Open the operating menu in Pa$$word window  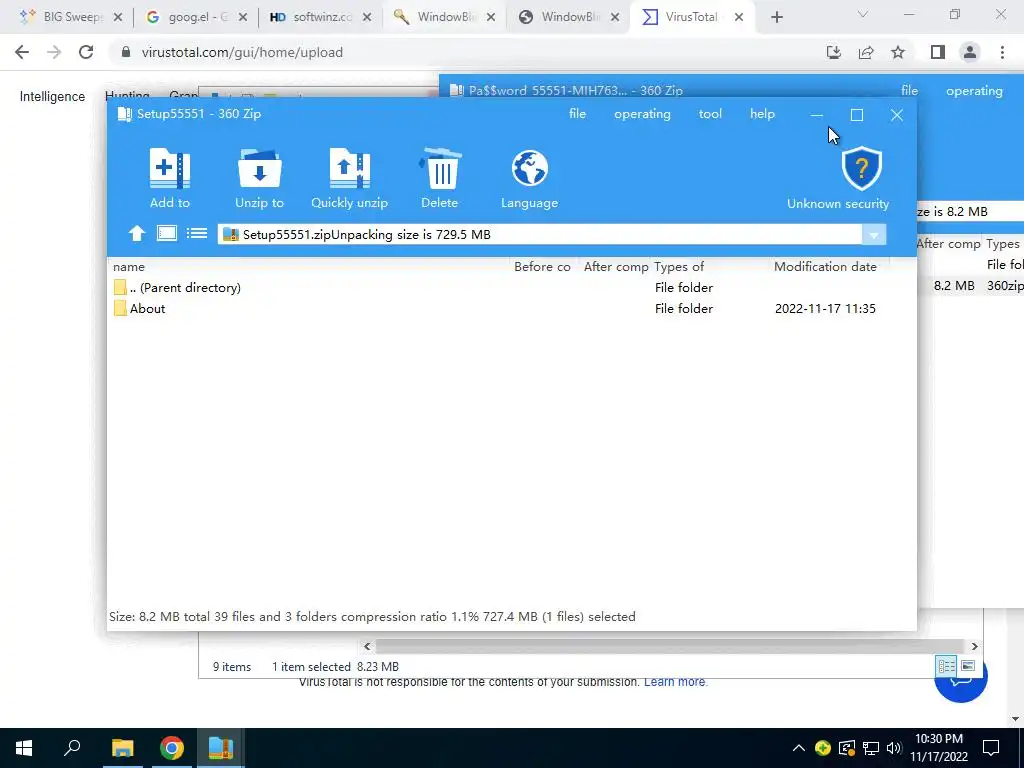tap(974, 91)
